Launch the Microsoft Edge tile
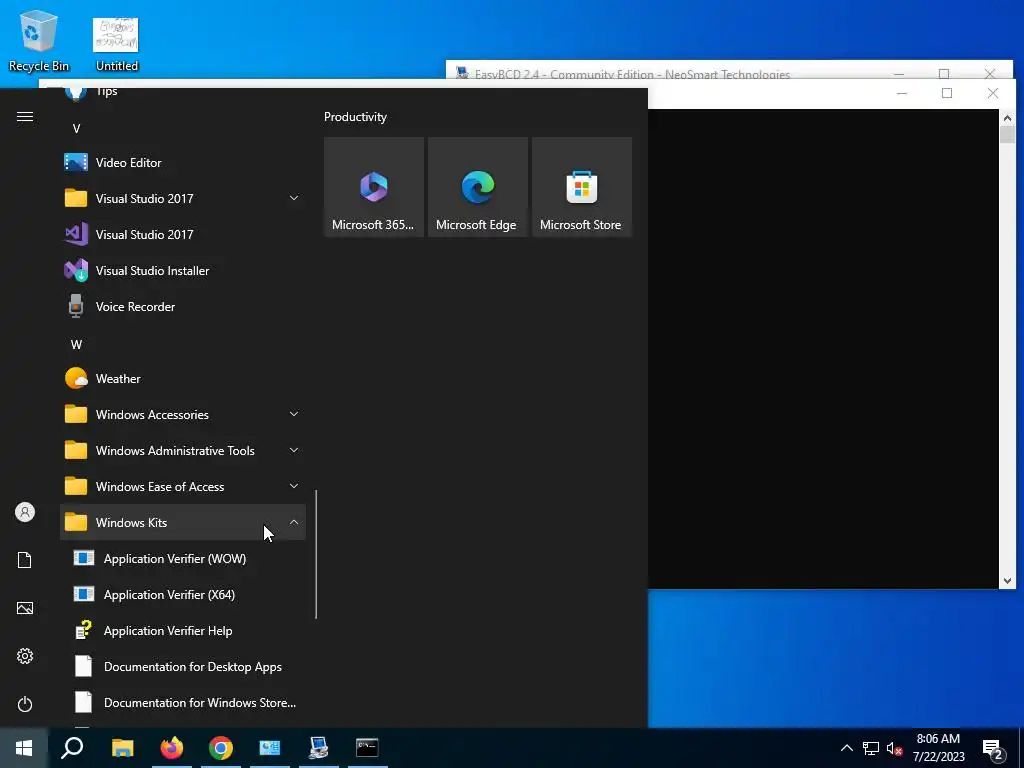Viewport: 1024px width, 768px height. (477, 187)
